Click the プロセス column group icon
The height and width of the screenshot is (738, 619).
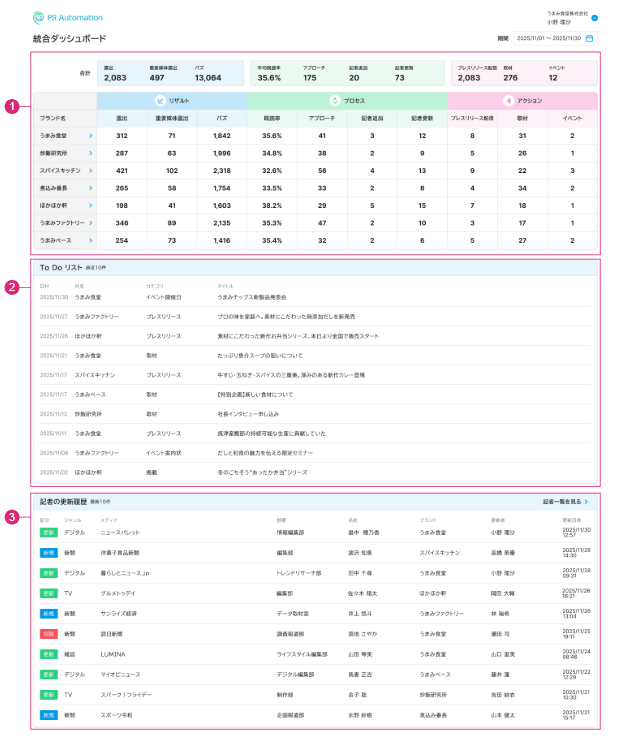[334, 101]
